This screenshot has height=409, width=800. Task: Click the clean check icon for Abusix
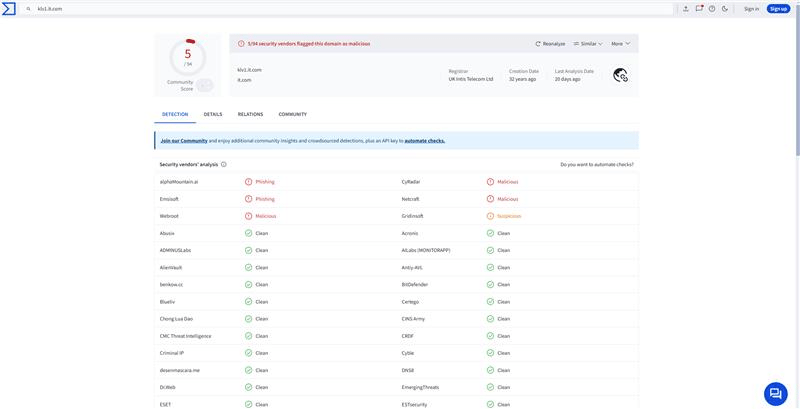click(248, 233)
